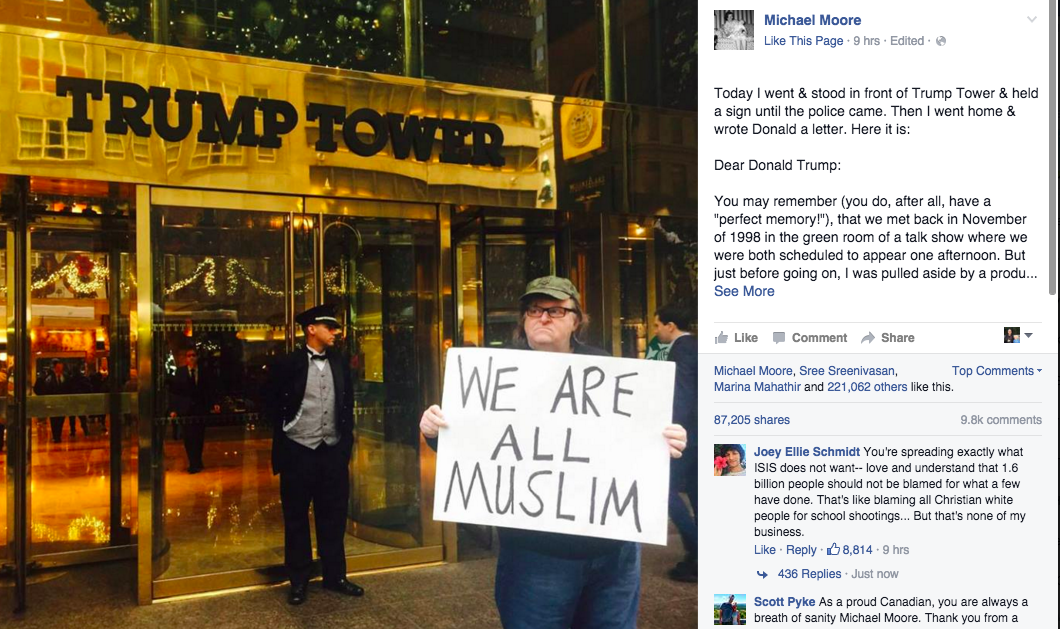This screenshot has width=1060, height=629.
Task: Click Reply under Joey Ellie Schmidt's comment
Action: click(x=801, y=550)
